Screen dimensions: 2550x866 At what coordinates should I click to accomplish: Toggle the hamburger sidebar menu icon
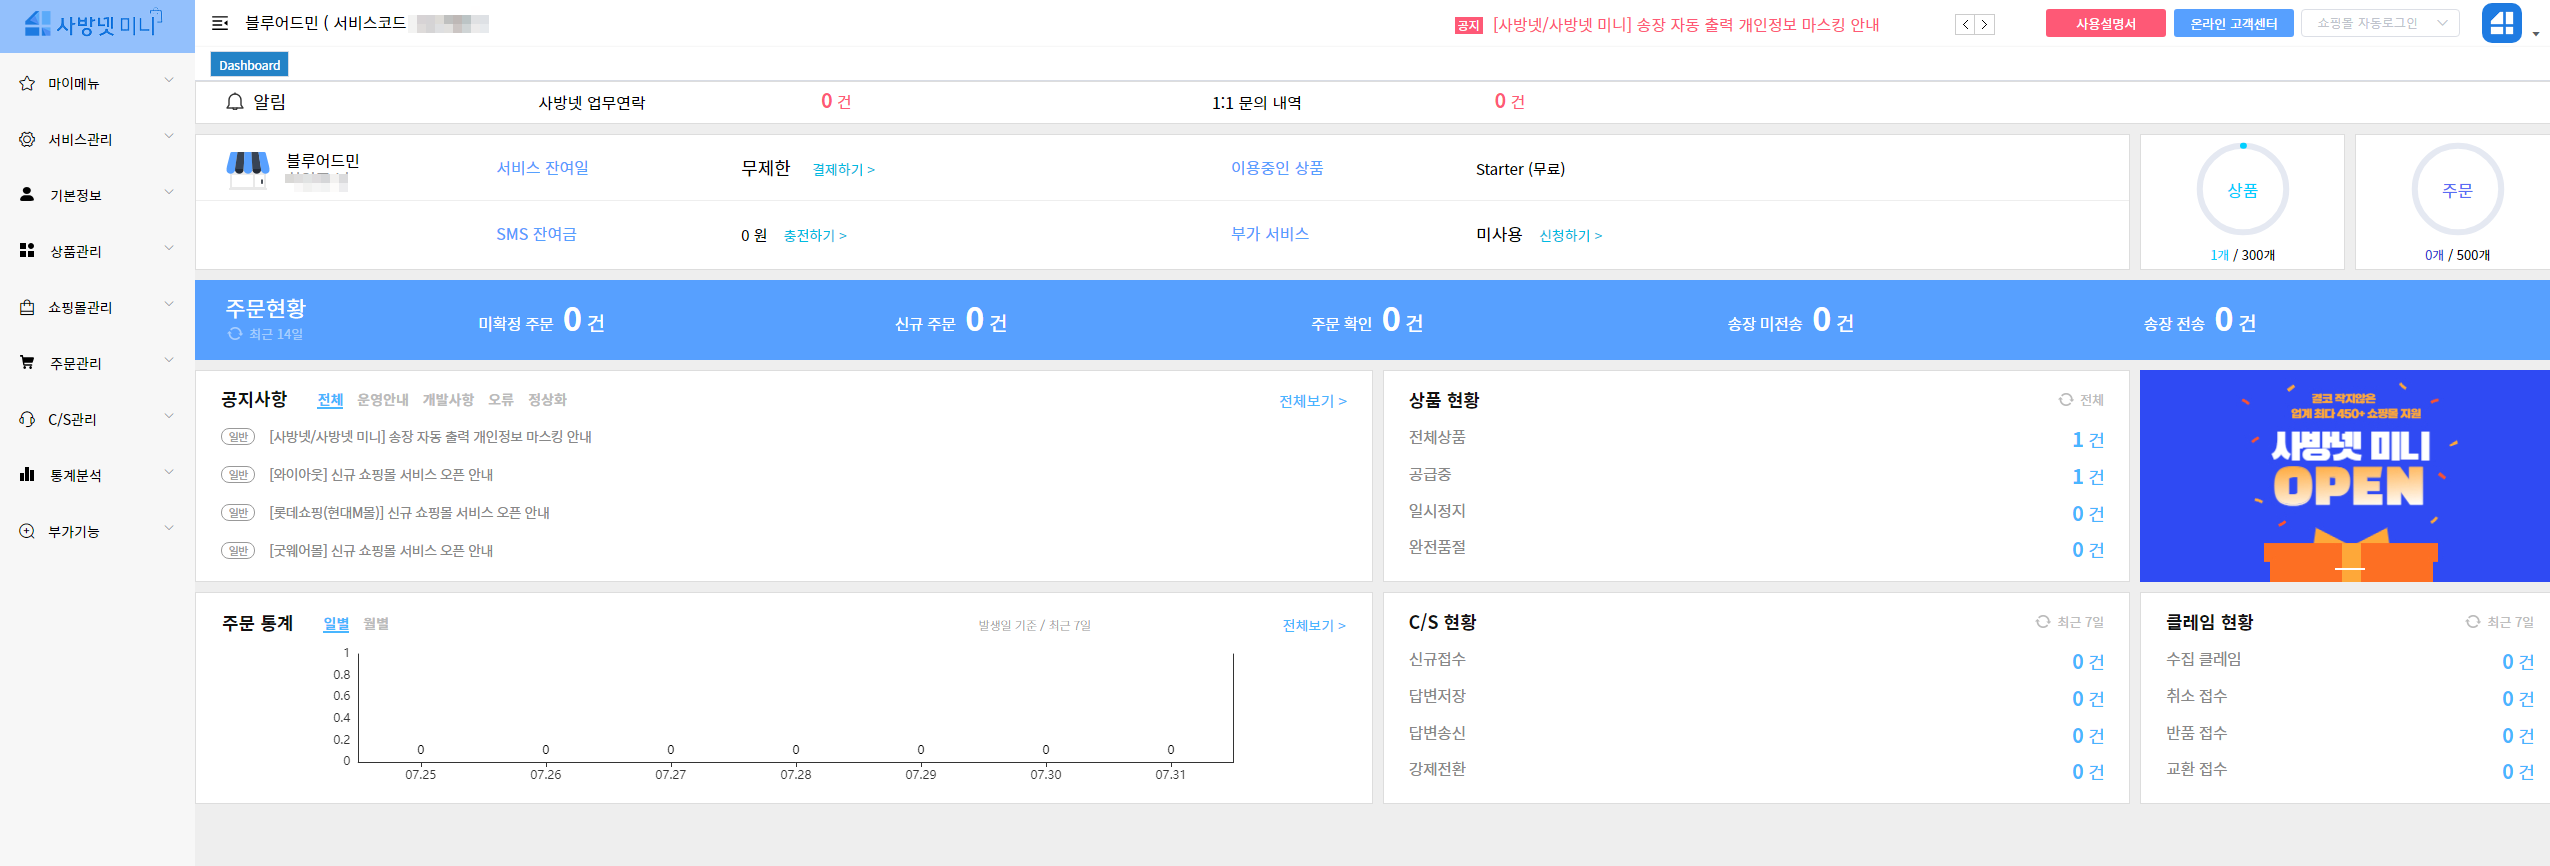220,23
